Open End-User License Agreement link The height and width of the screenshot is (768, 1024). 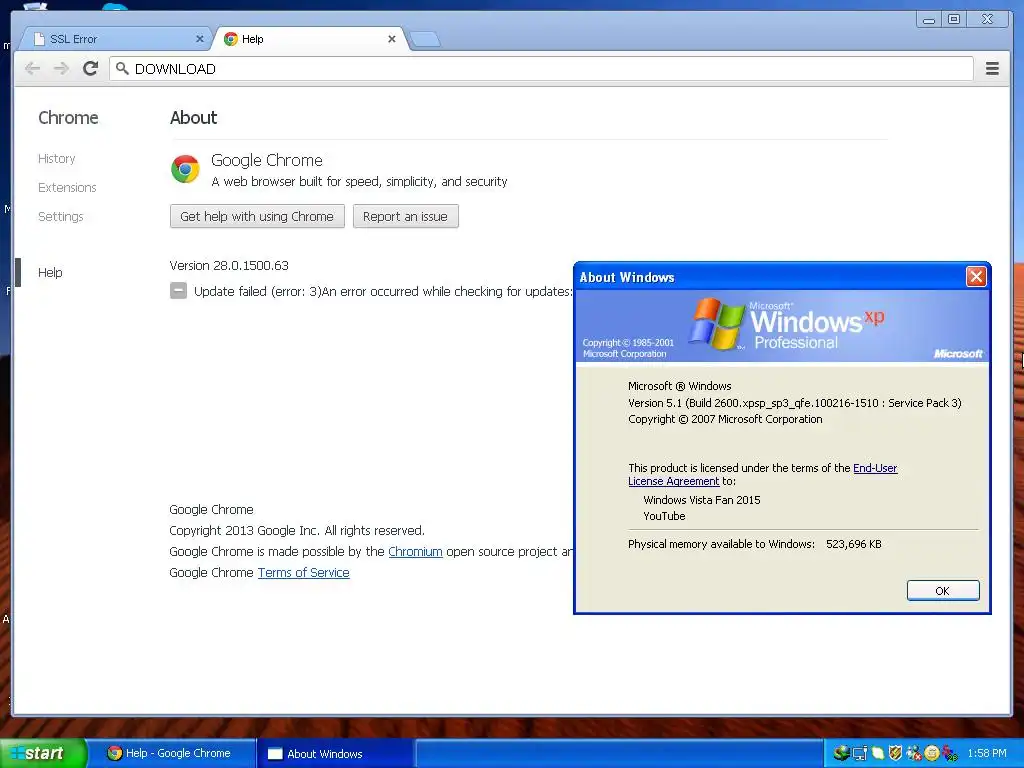(x=763, y=474)
